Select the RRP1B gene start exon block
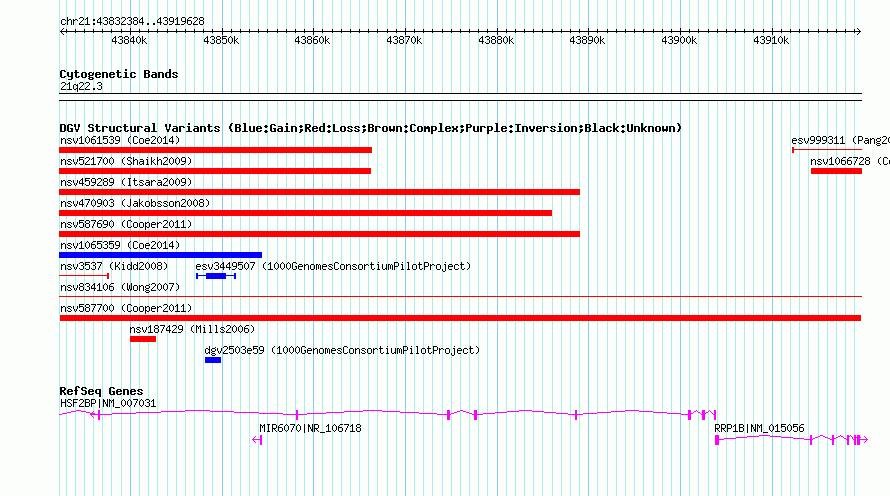The image size is (890, 496). pyautogui.click(x=717, y=440)
